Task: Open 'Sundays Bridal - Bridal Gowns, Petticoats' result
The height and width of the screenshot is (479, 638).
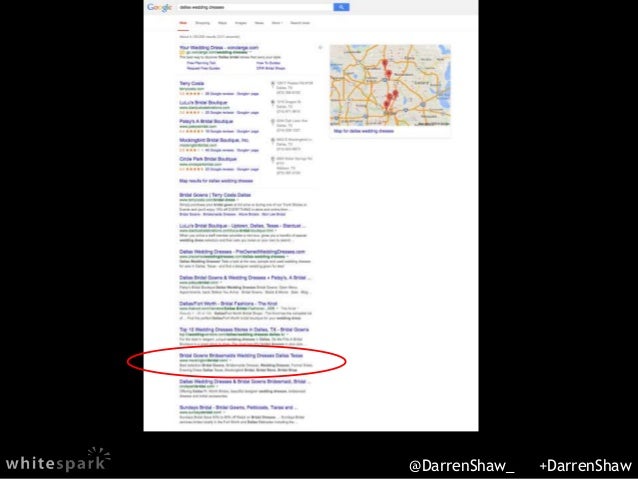Action: click(x=239, y=407)
